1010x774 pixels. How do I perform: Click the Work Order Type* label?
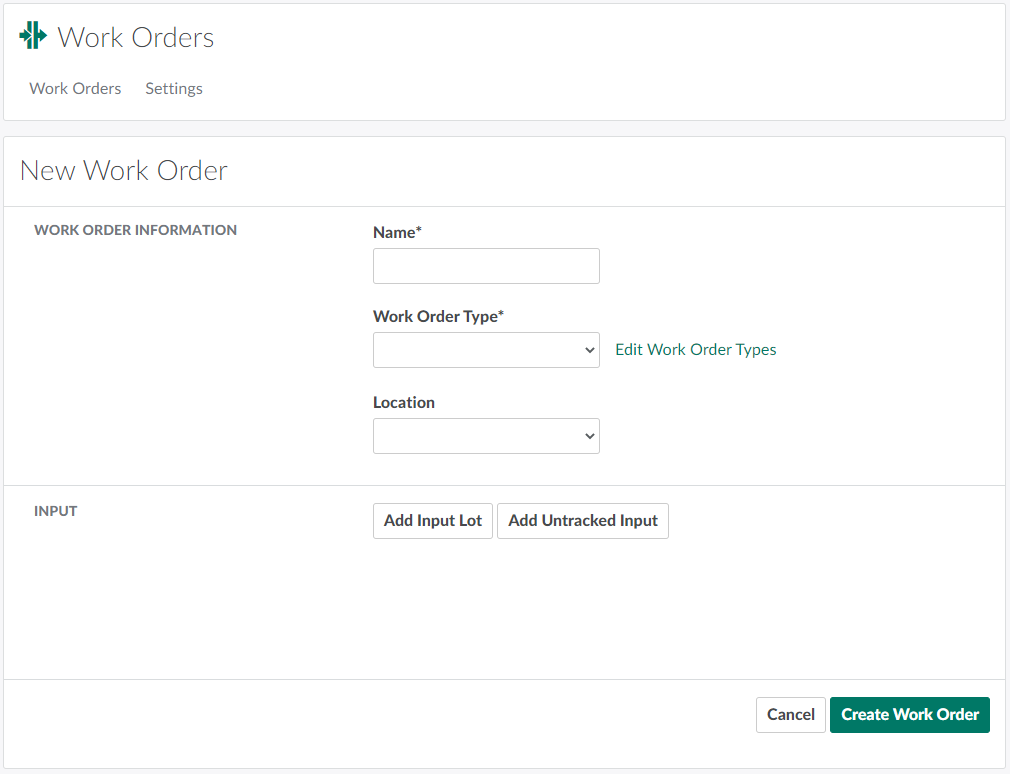tap(438, 316)
